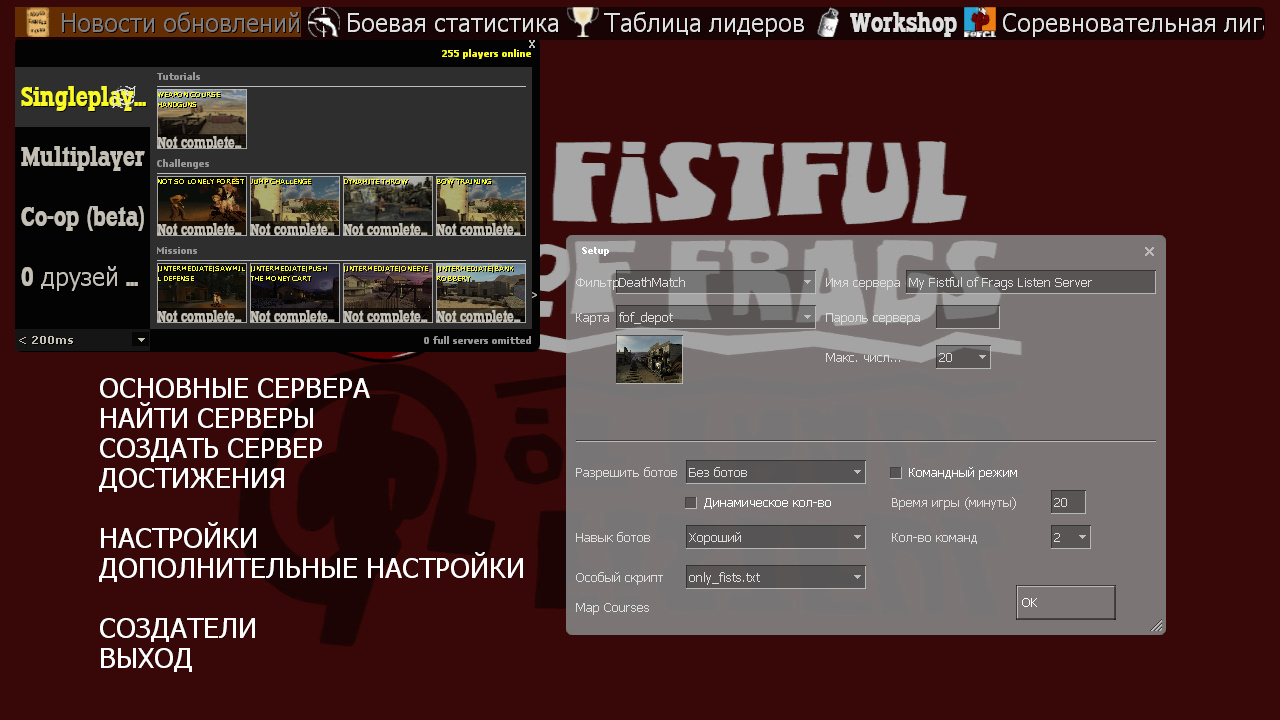1280x720 pixels.
Task: Open the 0 друзей friends section
Action: point(82,277)
